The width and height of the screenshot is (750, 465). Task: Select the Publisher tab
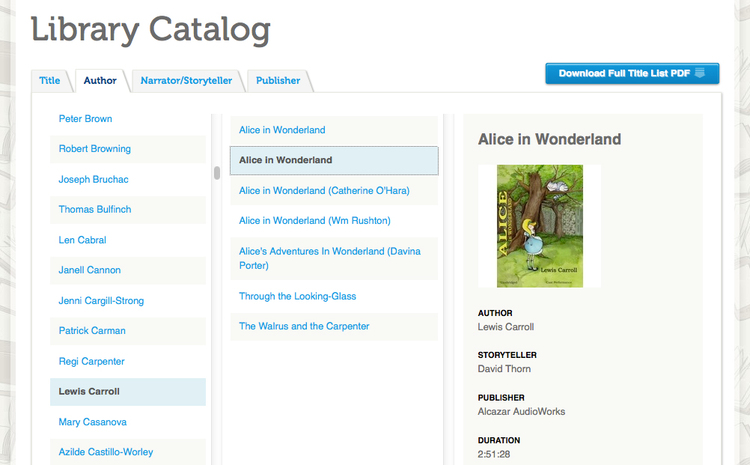point(277,80)
